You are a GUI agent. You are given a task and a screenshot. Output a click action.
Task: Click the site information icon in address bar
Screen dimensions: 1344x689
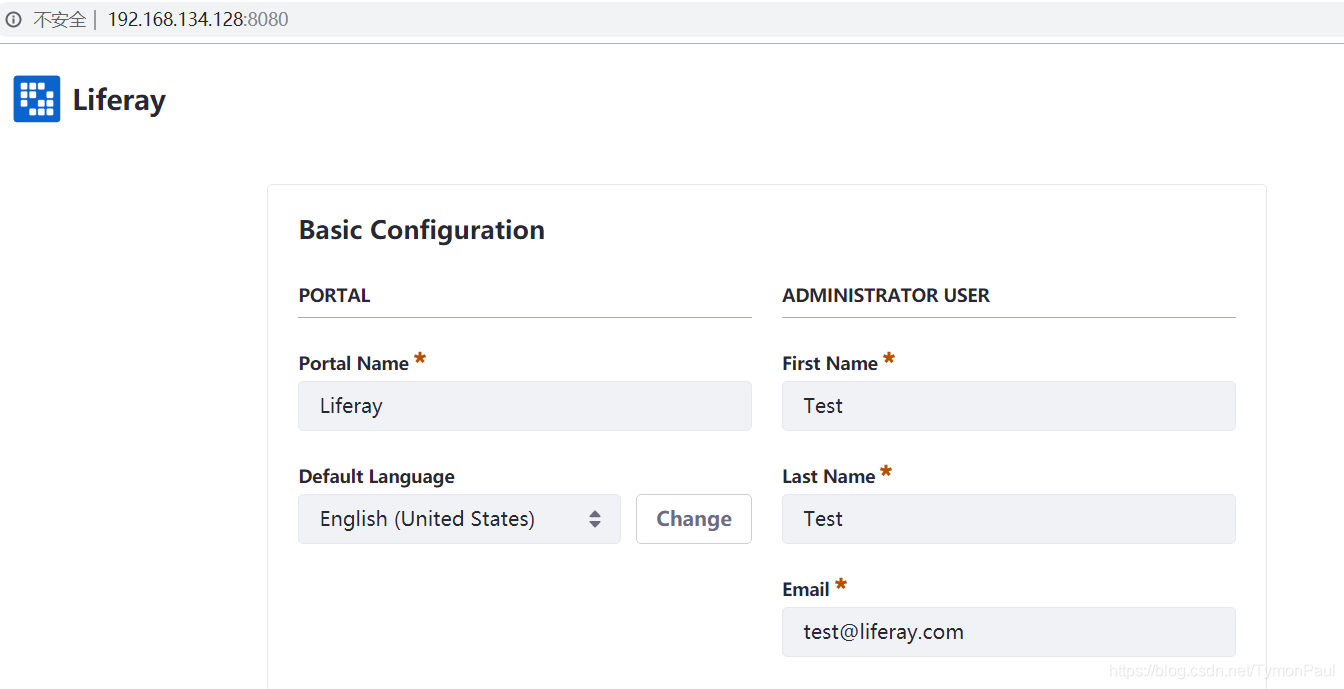(13, 20)
